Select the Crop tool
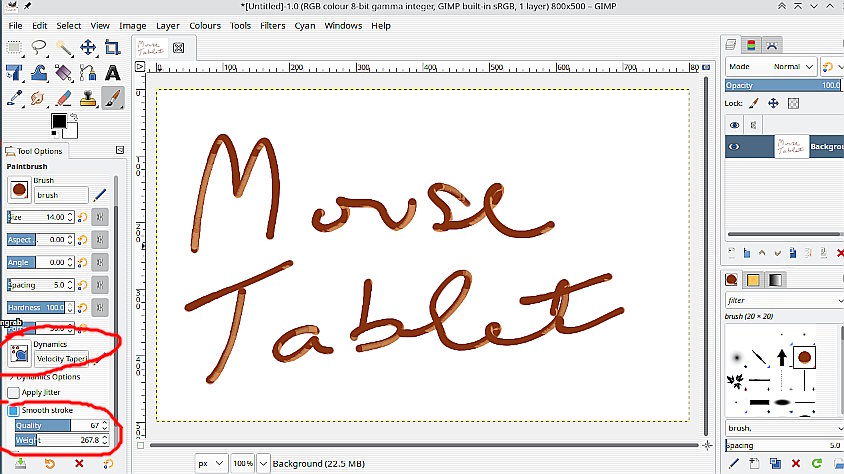 [112, 47]
